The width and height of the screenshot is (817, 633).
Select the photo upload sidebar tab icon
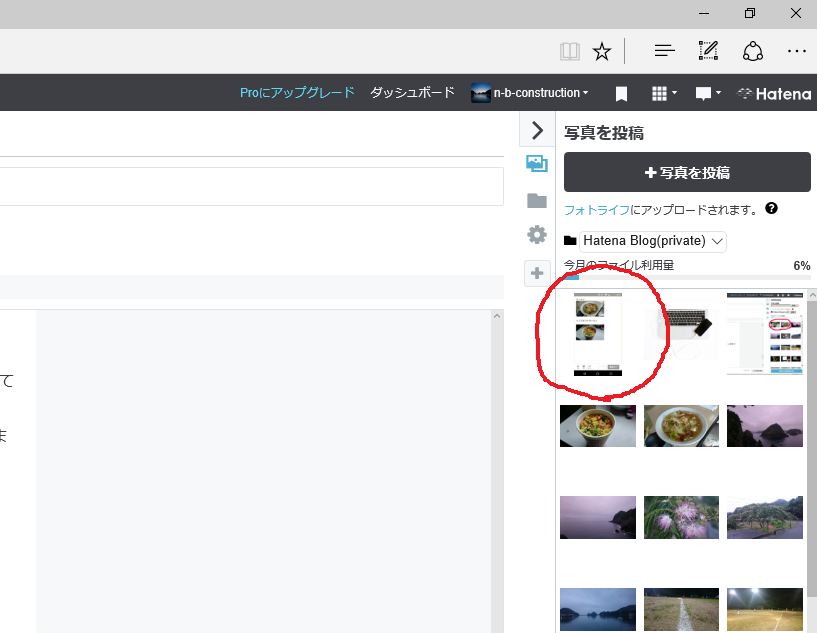point(537,164)
